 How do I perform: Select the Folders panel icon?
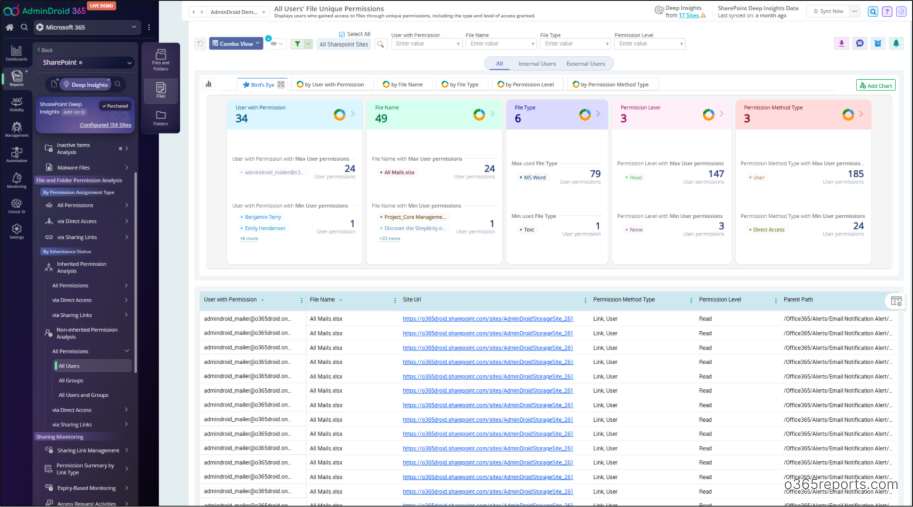[x=161, y=118]
